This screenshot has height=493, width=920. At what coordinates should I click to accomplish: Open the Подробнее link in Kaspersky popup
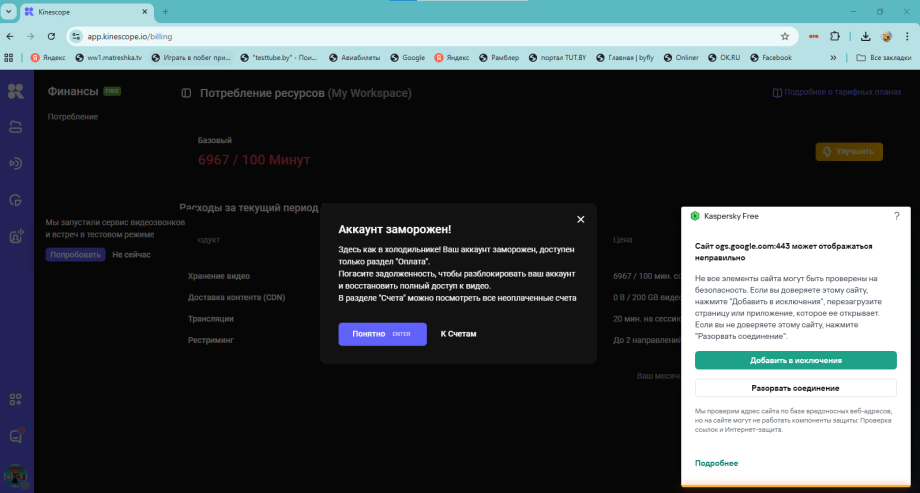(x=716, y=463)
